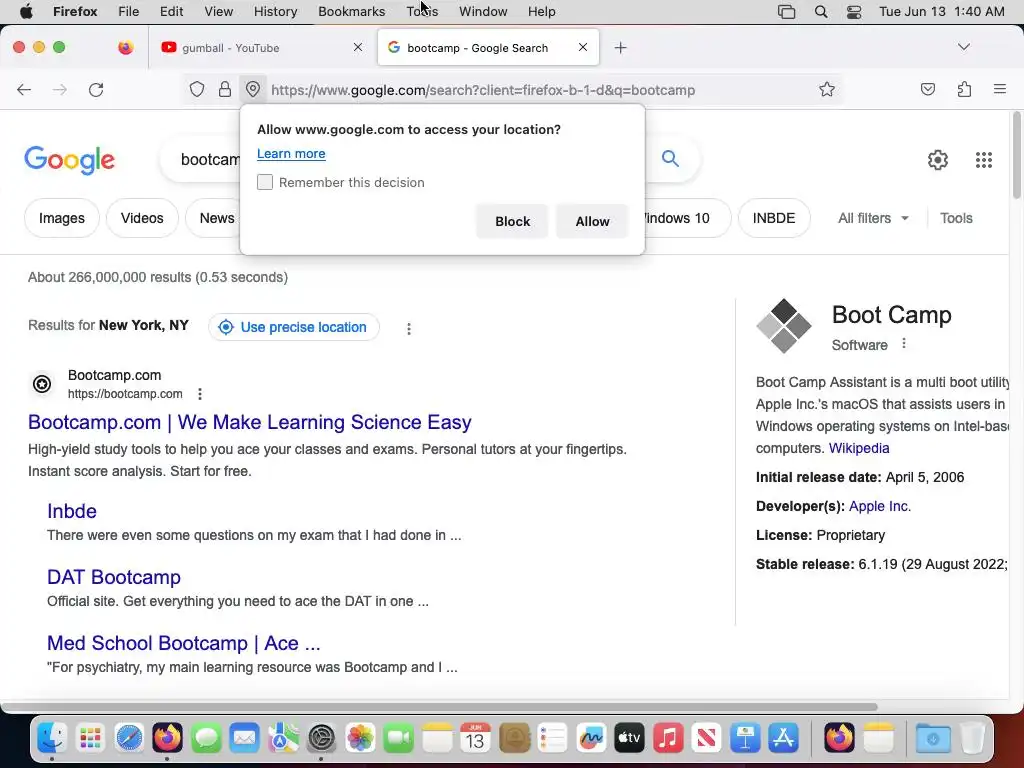
Task: Click the location permission icon in address bar
Action: click(253, 89)
